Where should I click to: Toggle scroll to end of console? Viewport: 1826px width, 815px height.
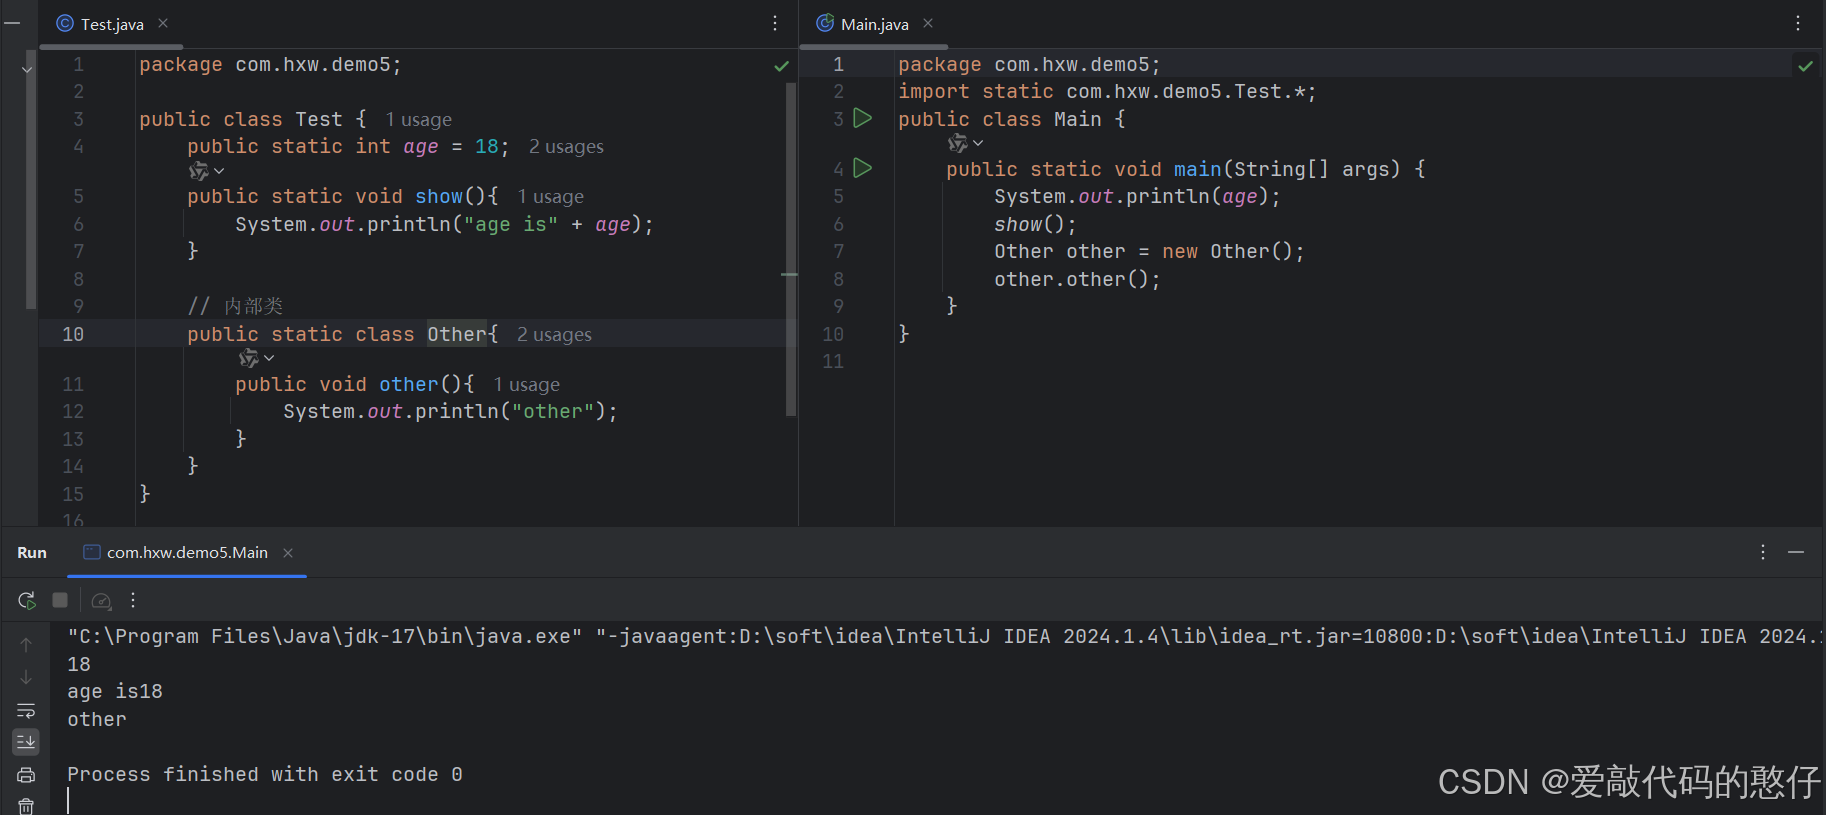click(26, 742)
